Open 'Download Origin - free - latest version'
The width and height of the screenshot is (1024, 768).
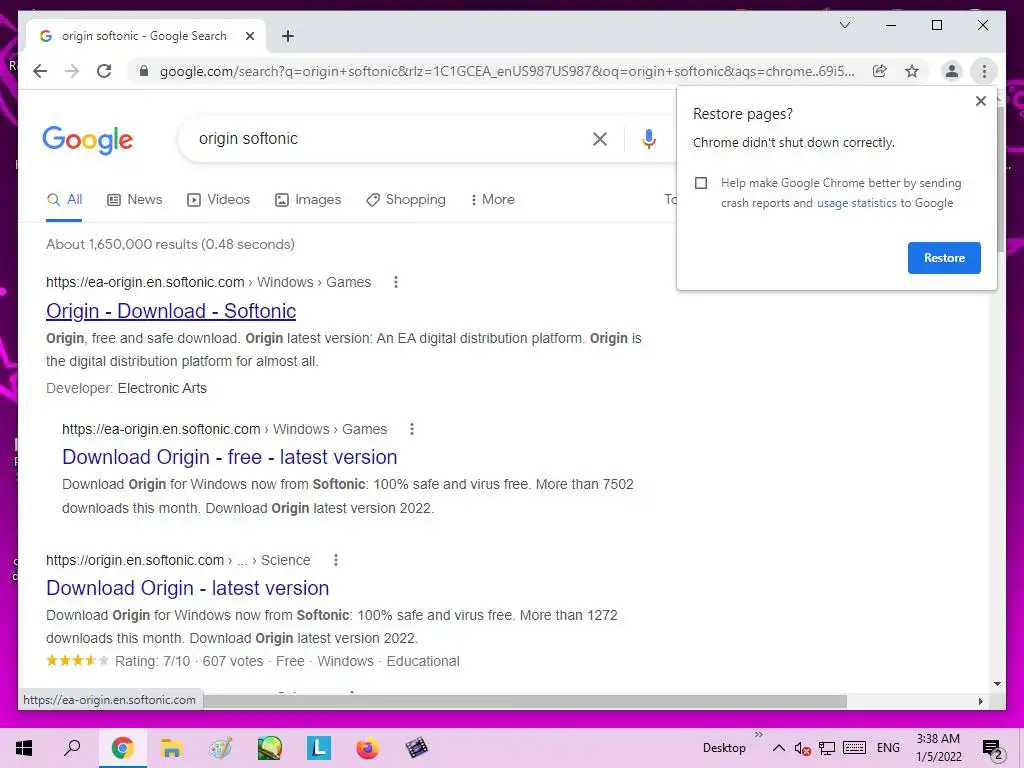[x=230, y=457]
